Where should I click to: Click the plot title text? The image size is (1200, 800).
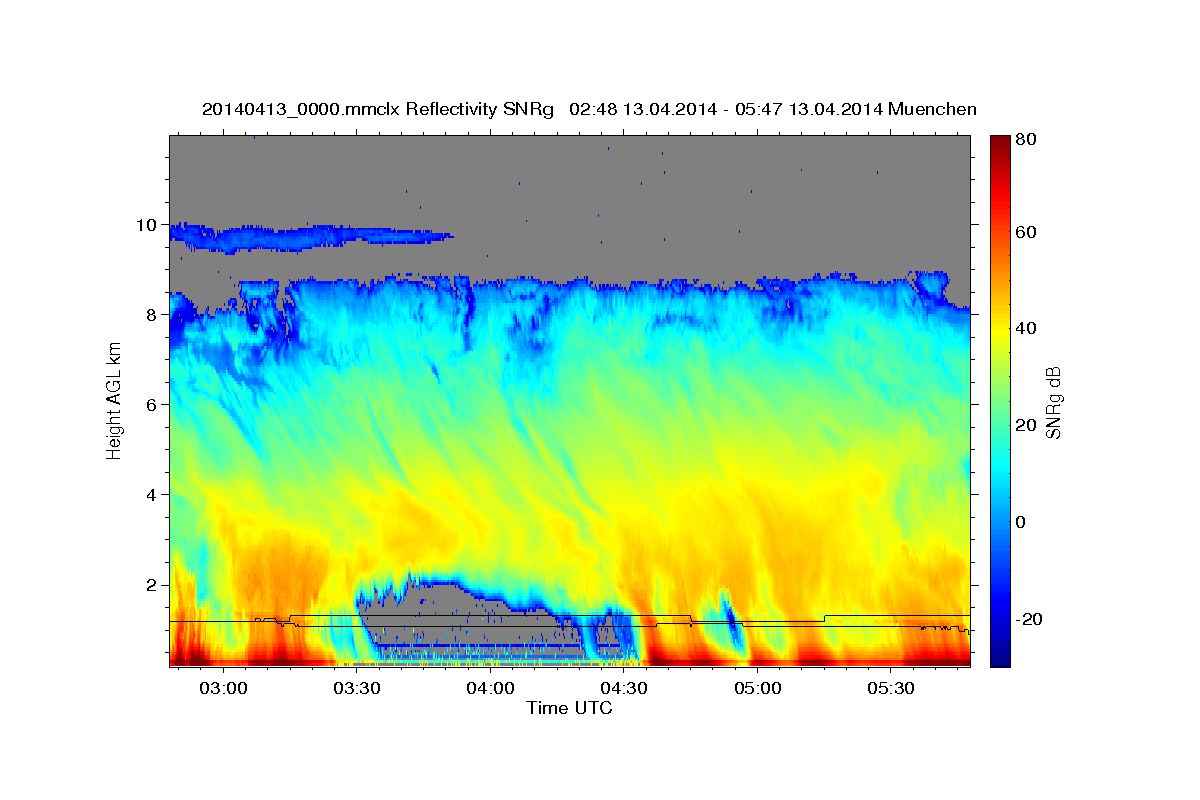(589, 109)
